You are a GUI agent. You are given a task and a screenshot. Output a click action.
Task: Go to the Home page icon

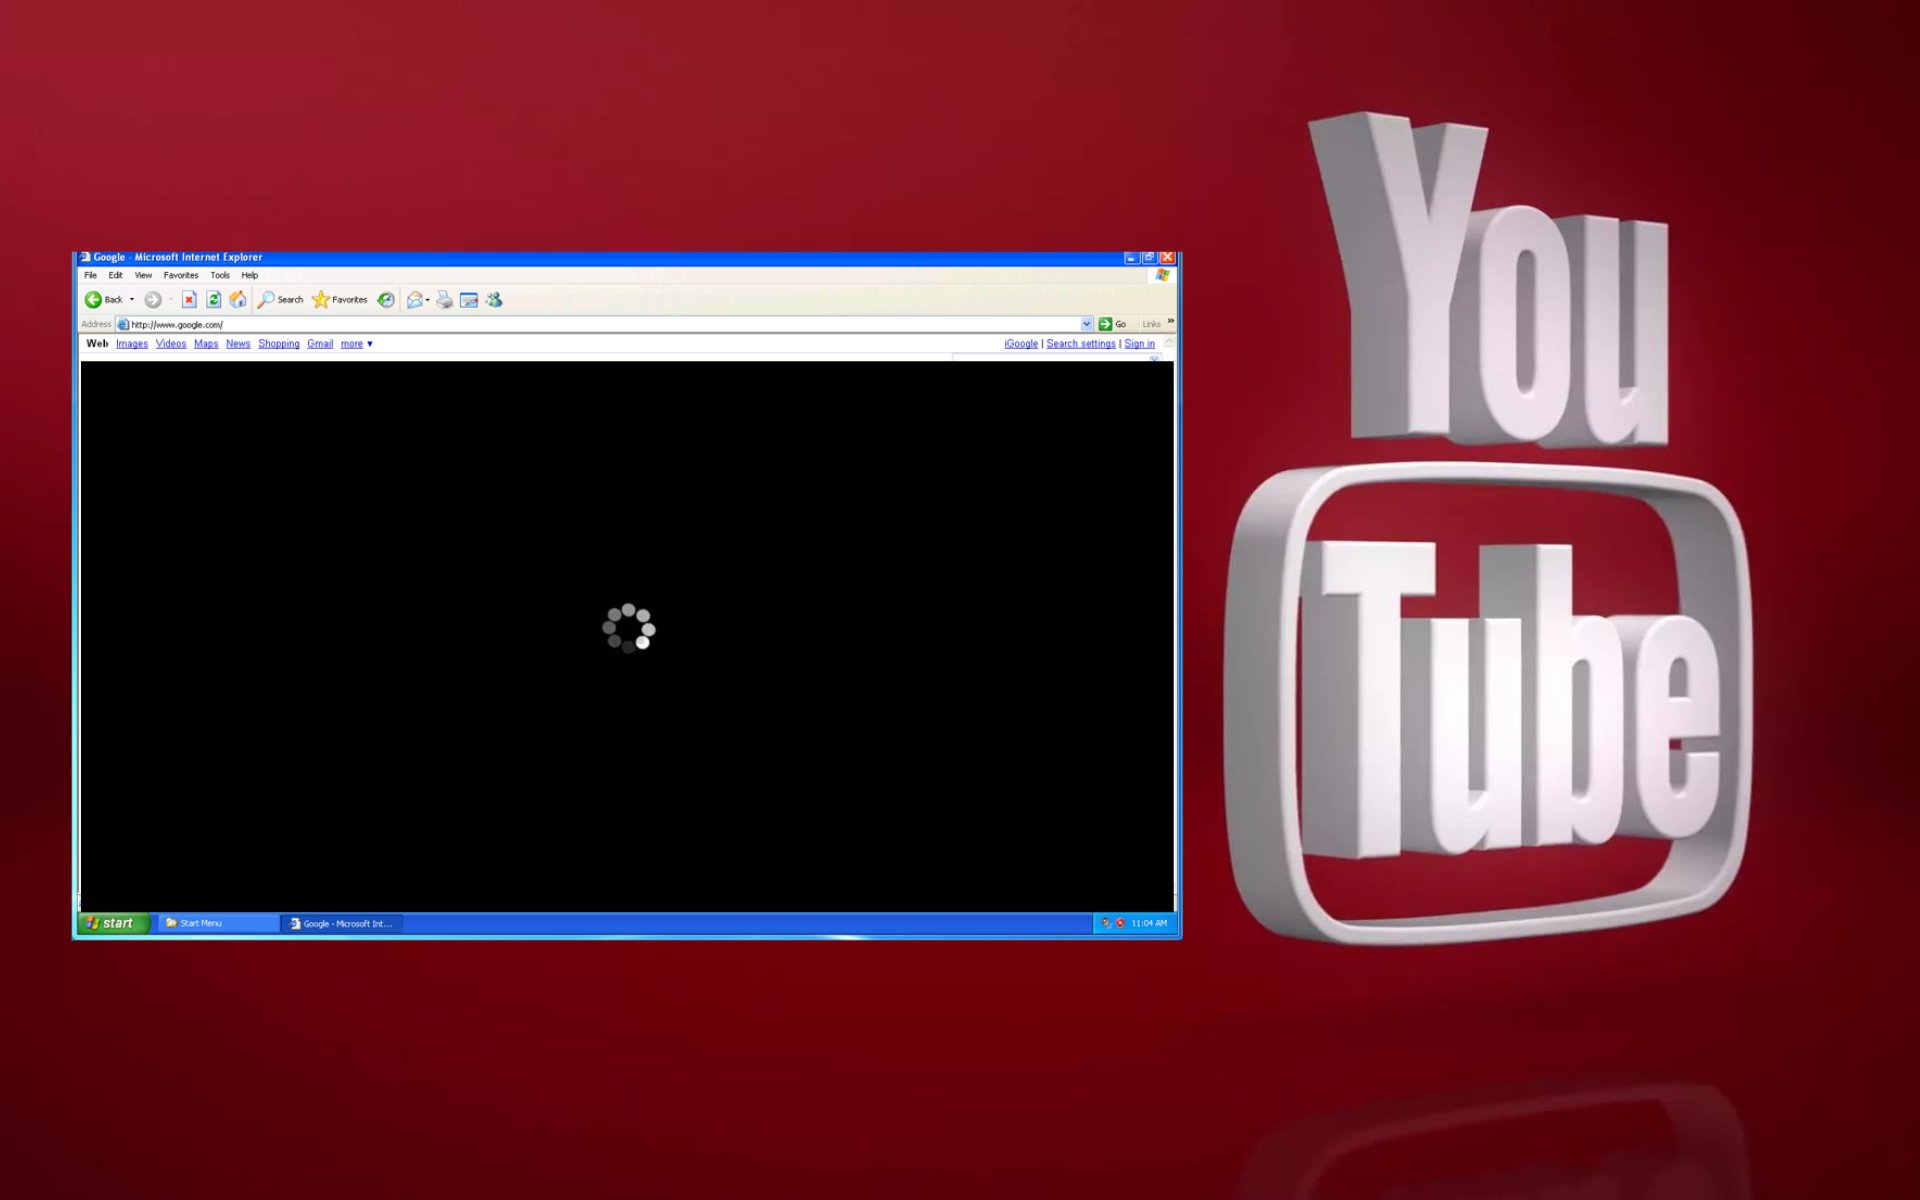coord(238,299)
